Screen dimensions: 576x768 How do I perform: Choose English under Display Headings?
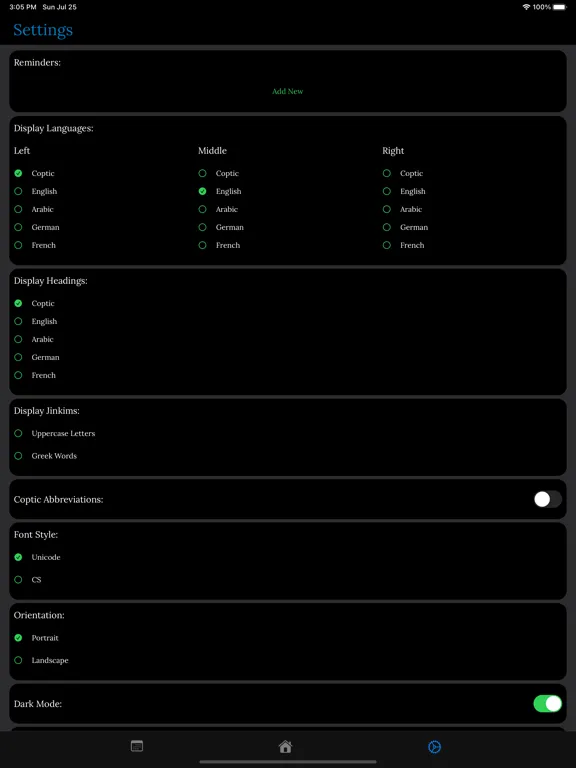coord(18,321)
